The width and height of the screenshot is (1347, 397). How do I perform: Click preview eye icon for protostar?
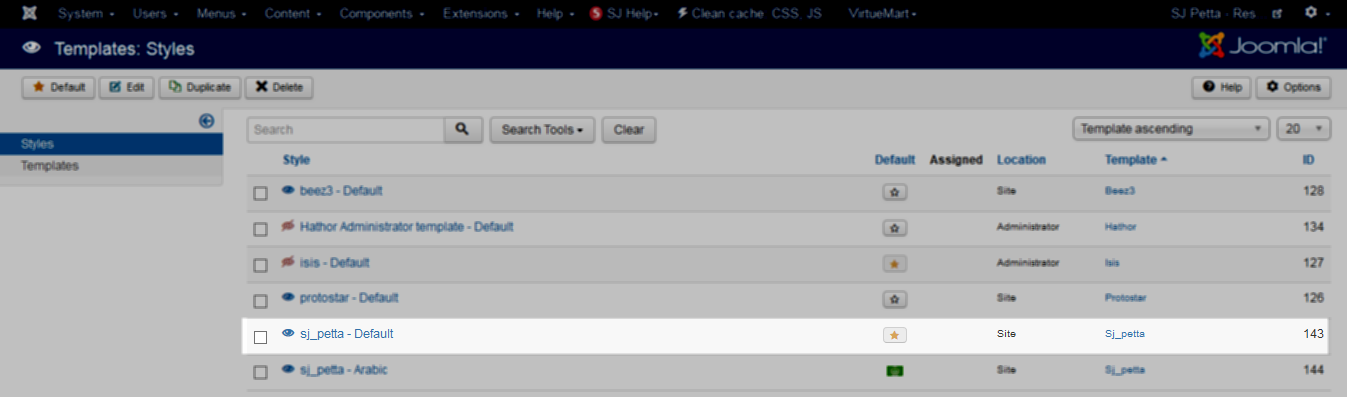click(x=288, y=297)
